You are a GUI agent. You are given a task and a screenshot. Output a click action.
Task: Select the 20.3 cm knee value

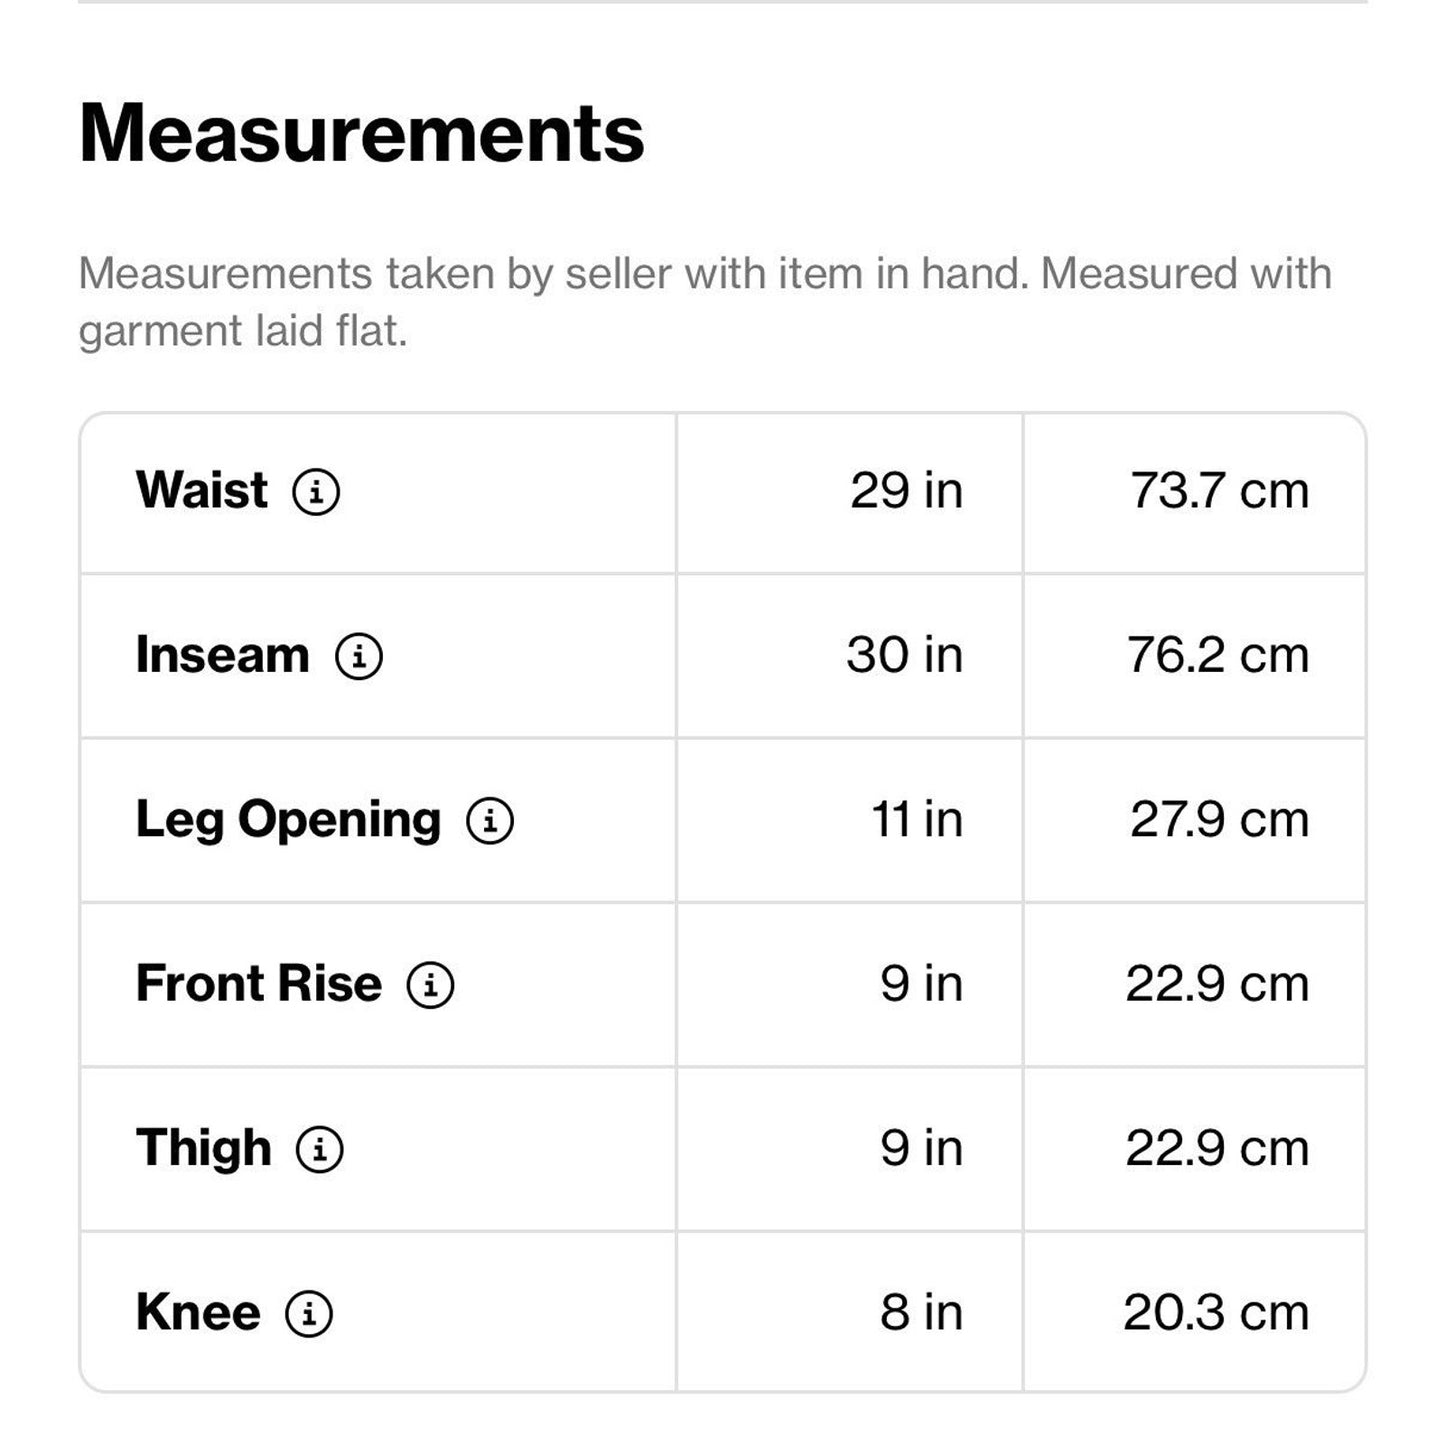1215,1313
